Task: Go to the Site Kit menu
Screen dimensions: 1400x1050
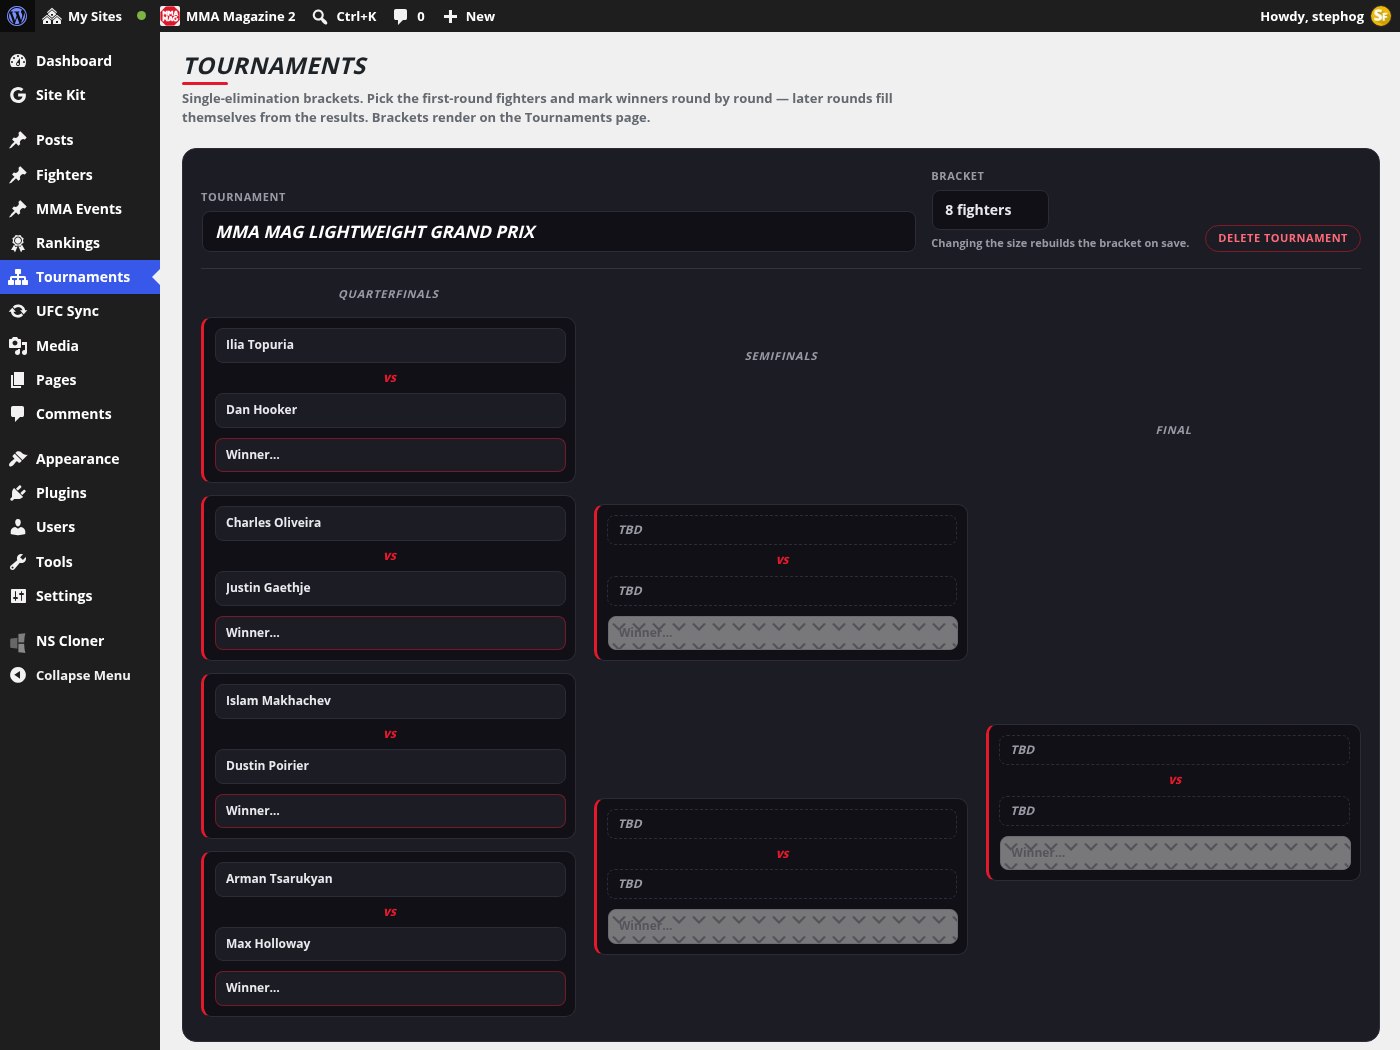Action: point(80,95)
